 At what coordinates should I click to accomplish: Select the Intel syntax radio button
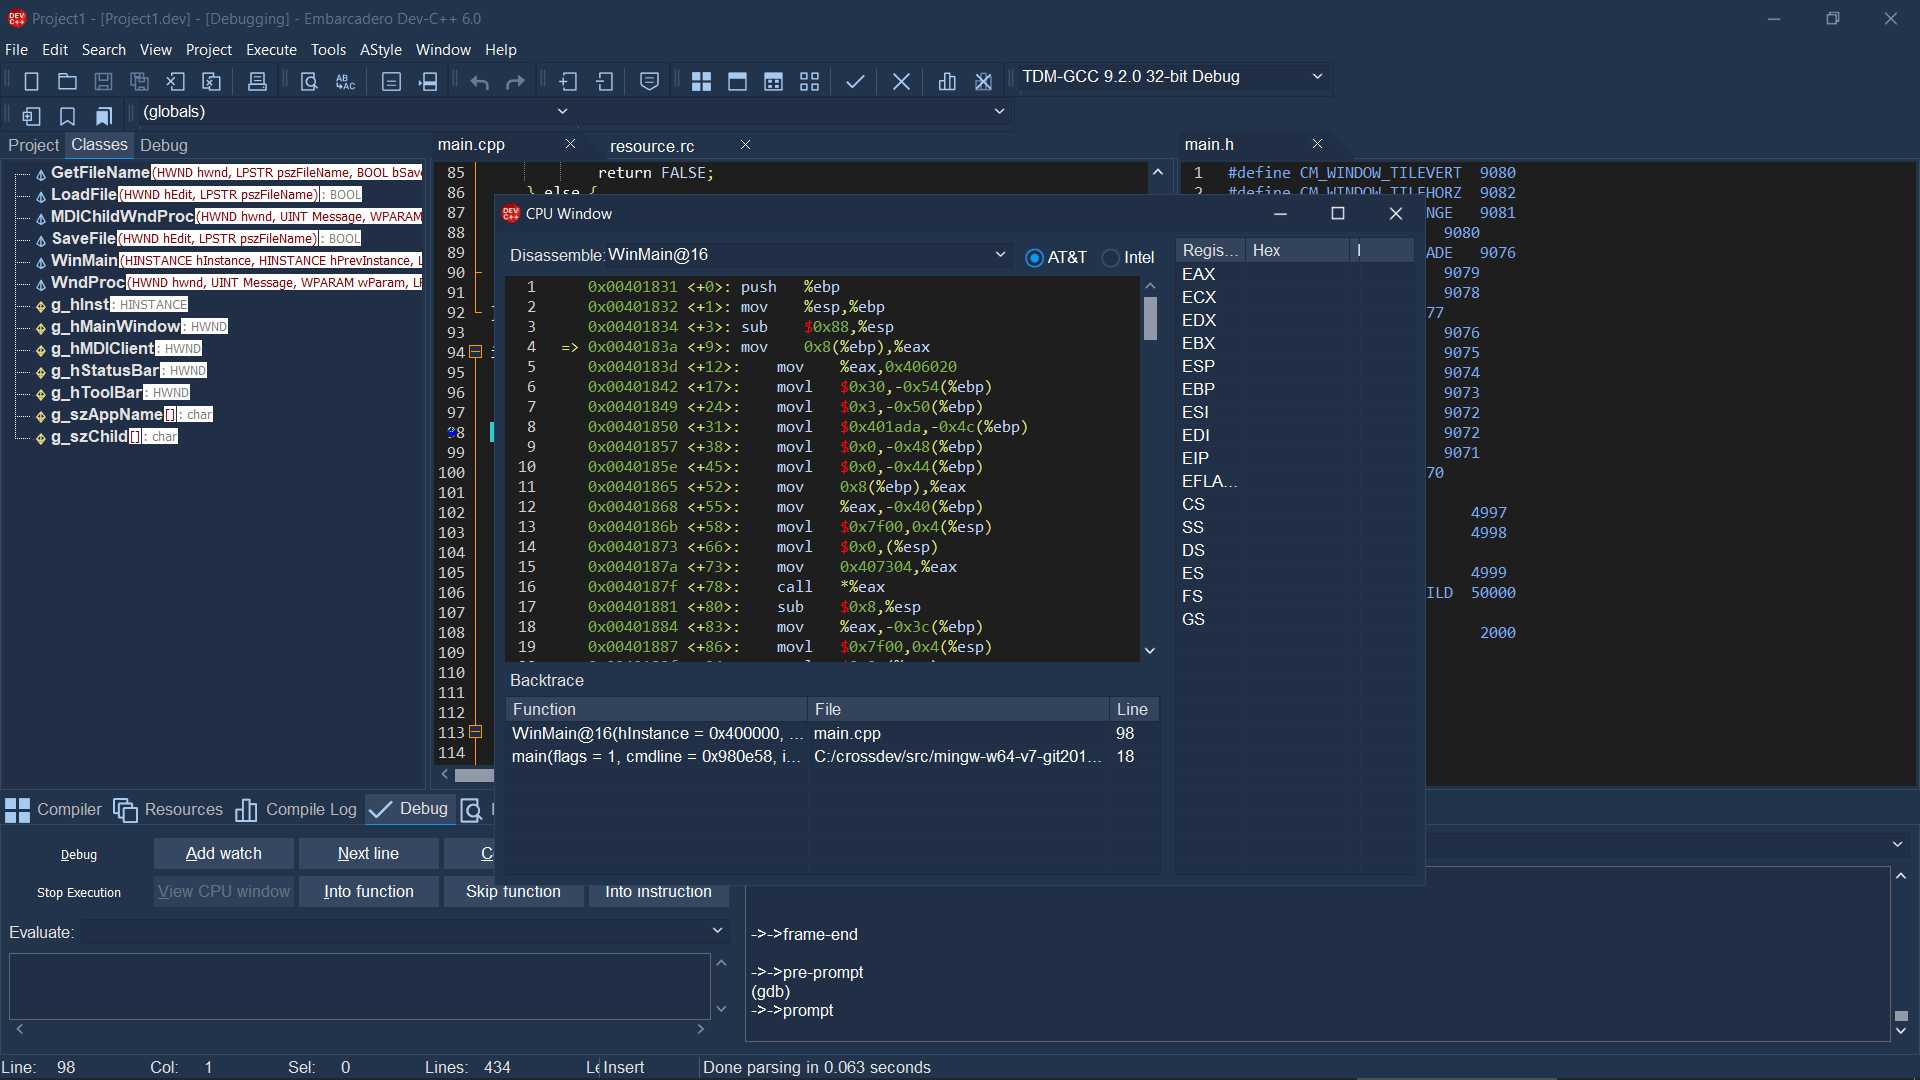(1110, 258)
